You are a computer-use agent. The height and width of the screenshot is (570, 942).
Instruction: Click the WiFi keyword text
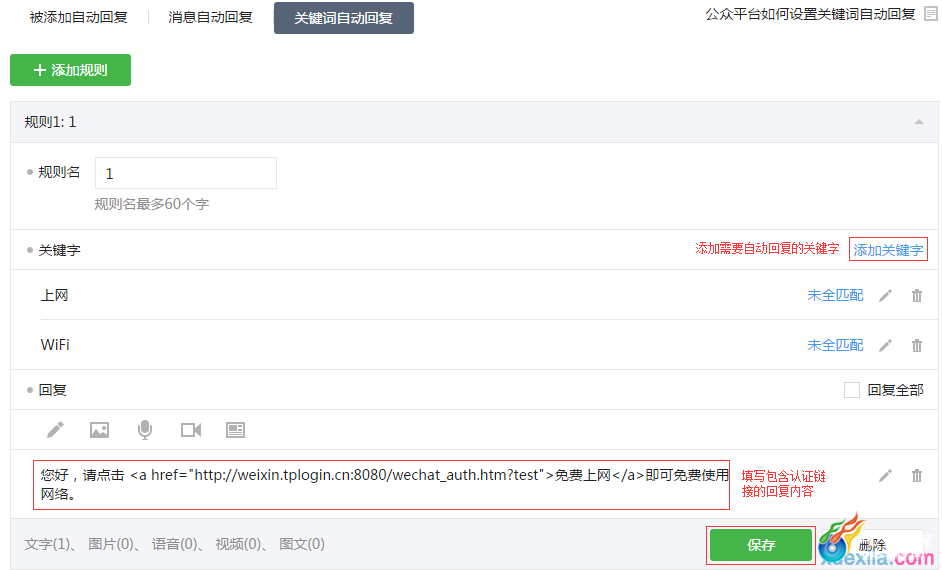(55, 345)
